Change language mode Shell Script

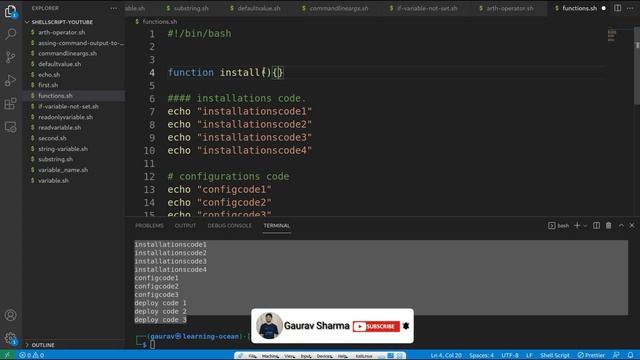[x=555, y=355]
